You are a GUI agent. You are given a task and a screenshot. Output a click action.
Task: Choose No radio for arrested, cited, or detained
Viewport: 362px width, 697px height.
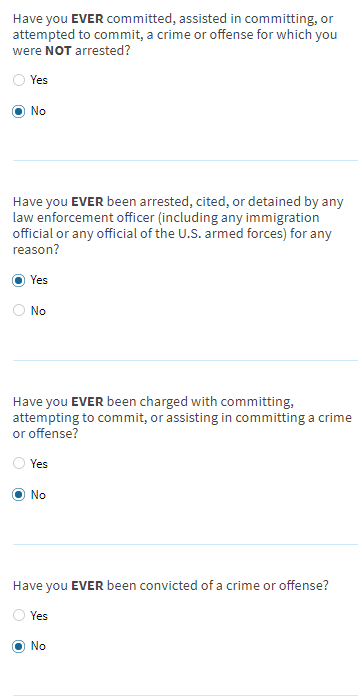click(19, 310)
